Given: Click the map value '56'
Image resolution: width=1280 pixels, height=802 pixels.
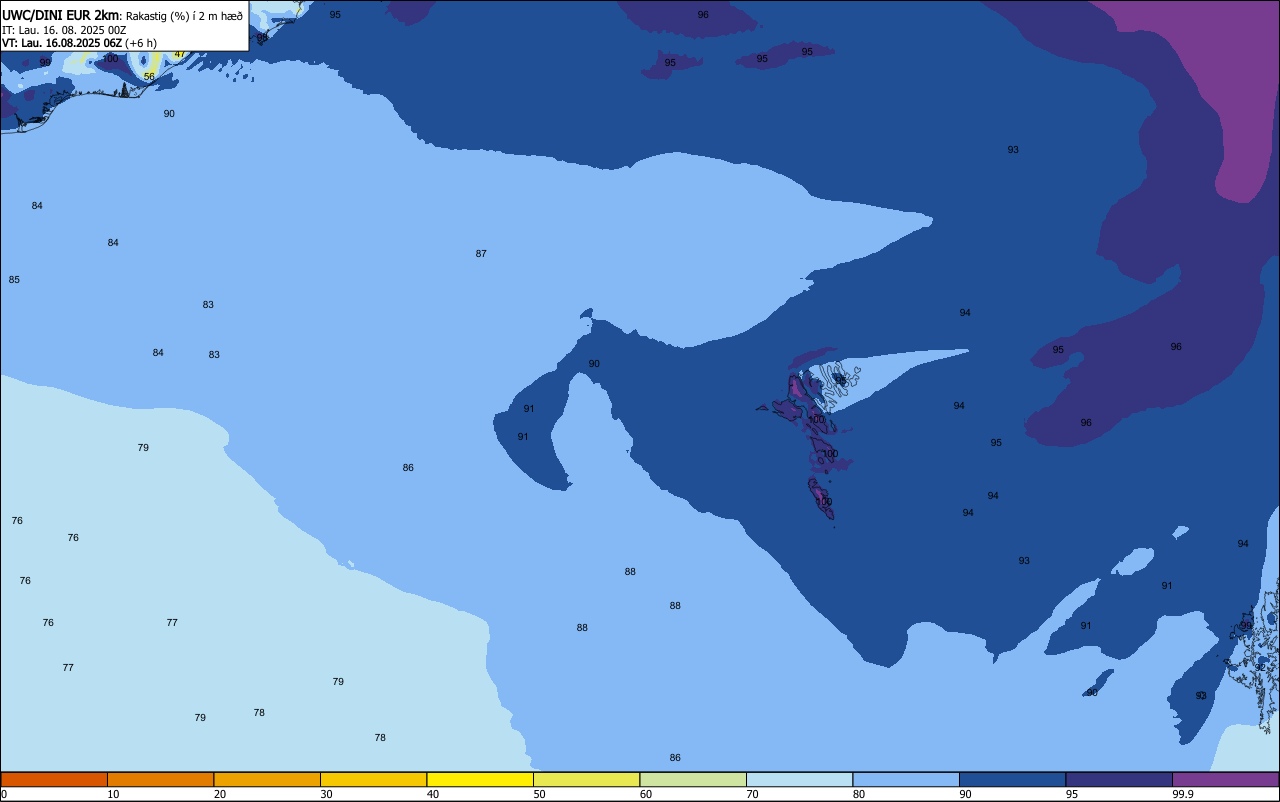Looking at the screenshot, I should [x=149, y=77].
